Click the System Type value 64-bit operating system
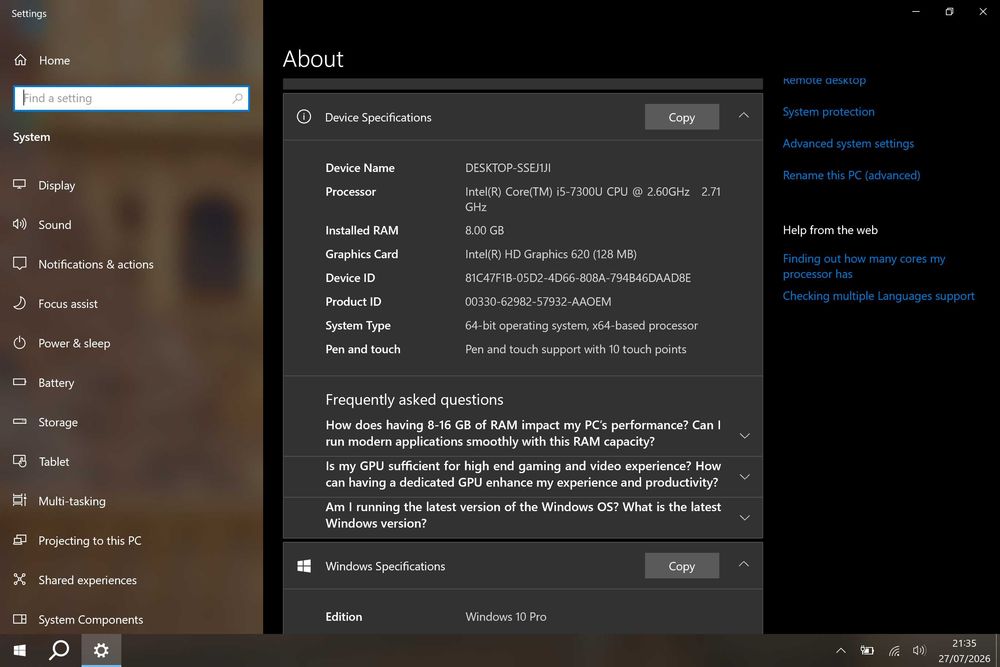The height and width of the screenshot is (667, 1000). click(581, 325)
